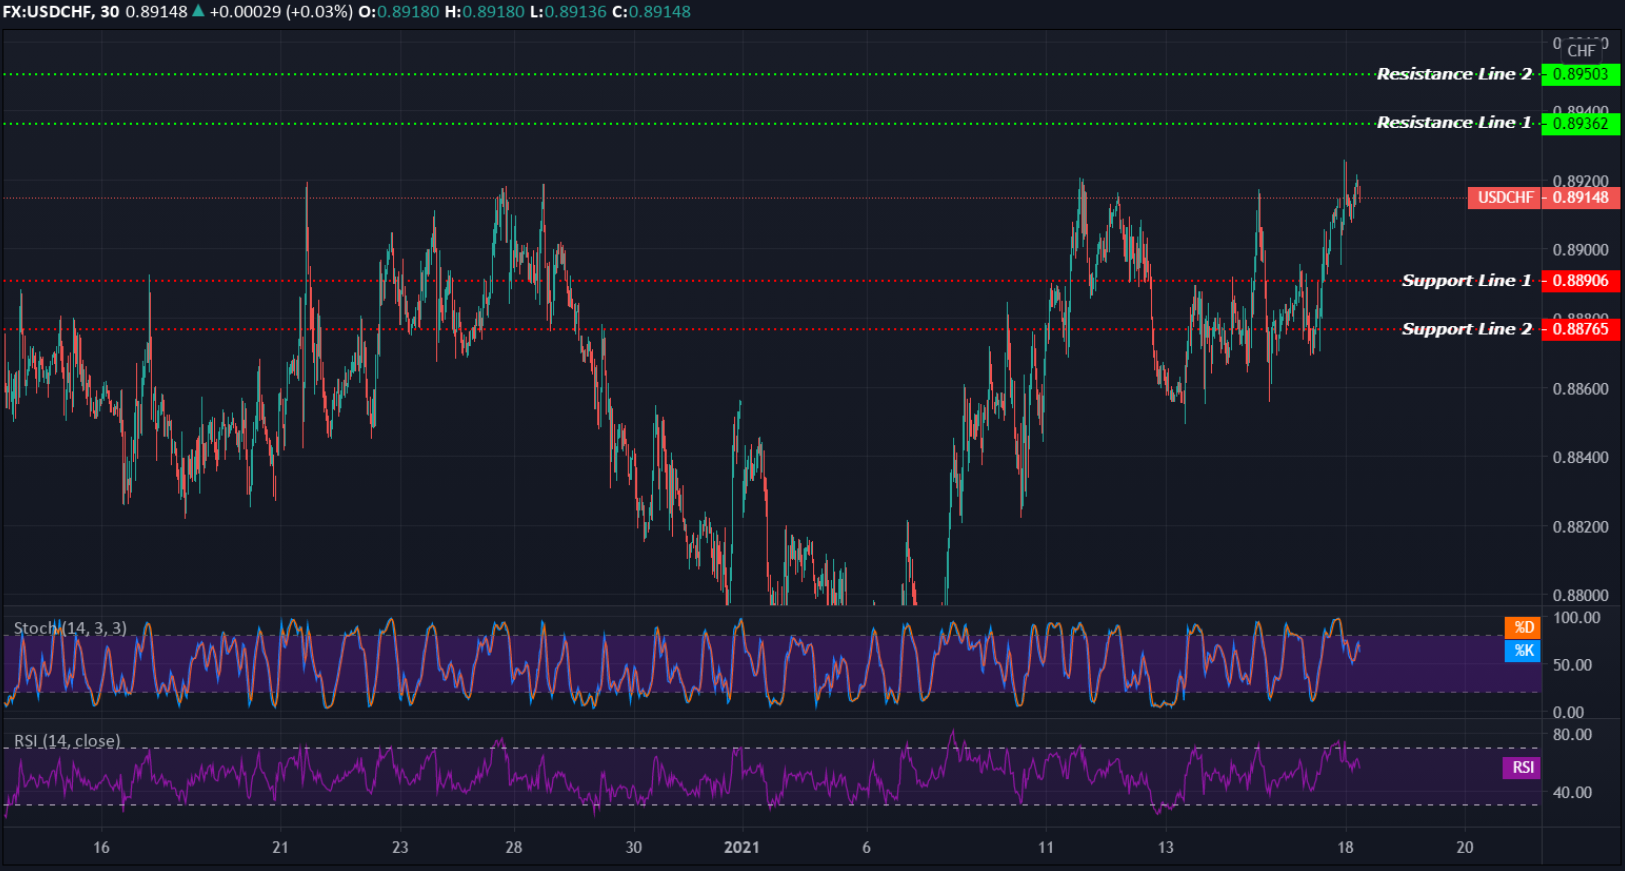Click the 0.88600 price axis label

click(x=1581, y=388)
